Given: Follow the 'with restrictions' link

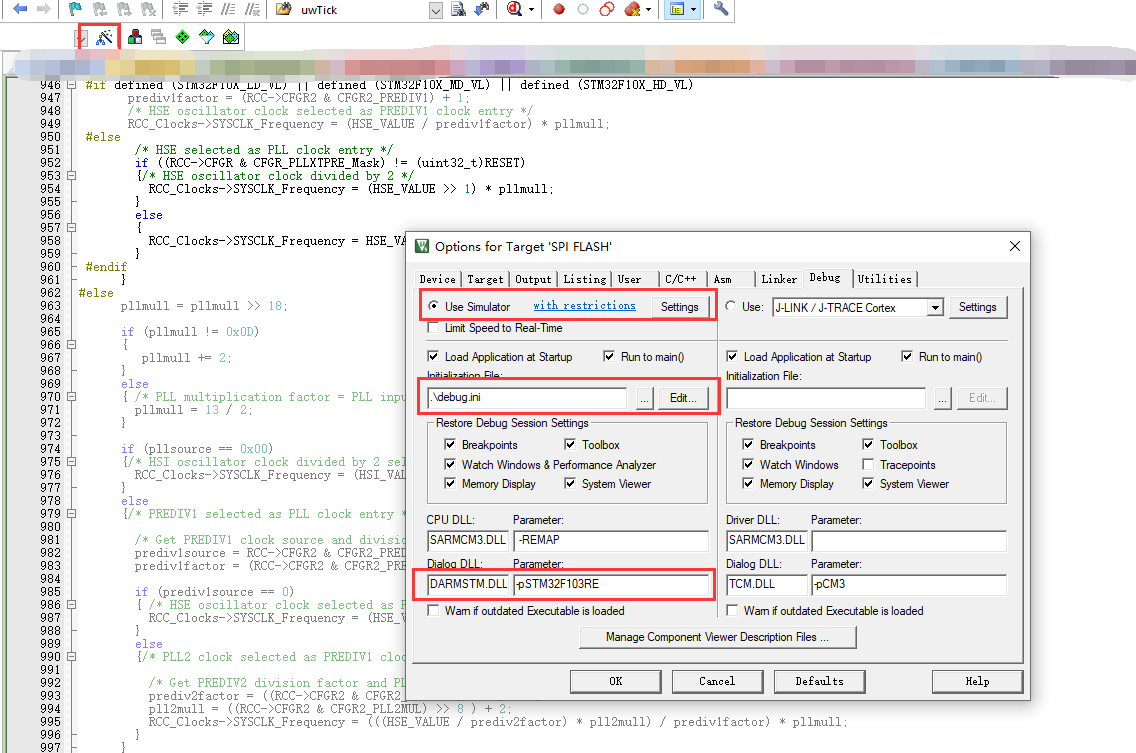Looking at the screenshot, I should click(585, 306).
